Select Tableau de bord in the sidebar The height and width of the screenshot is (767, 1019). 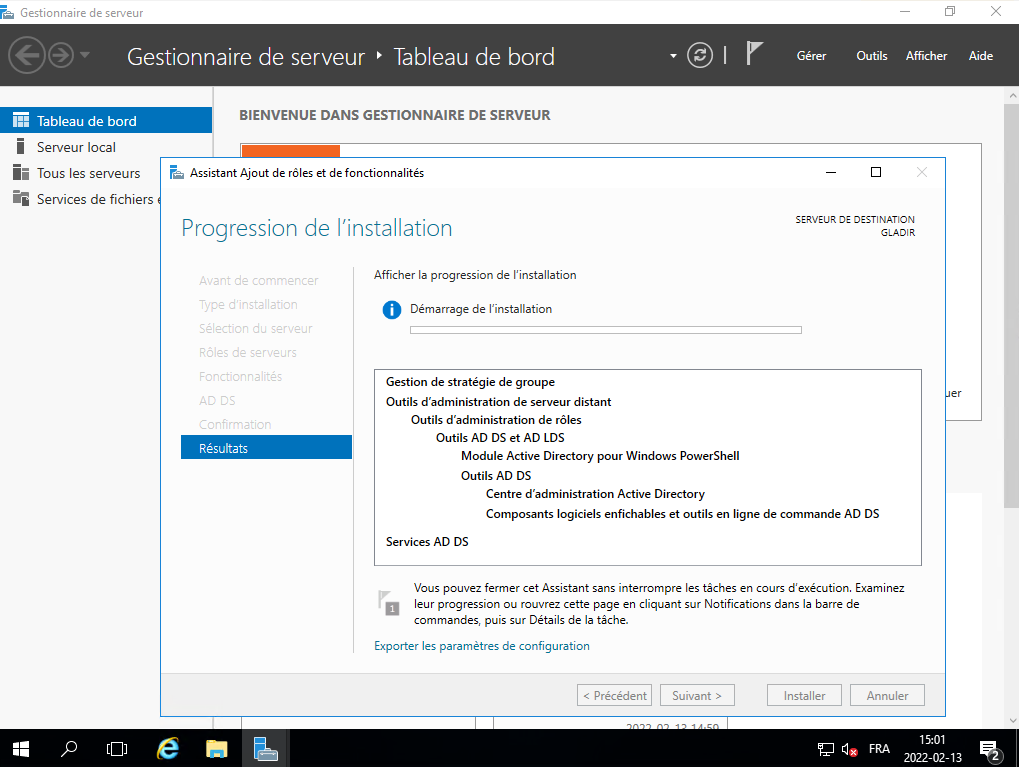pos(106,121)
